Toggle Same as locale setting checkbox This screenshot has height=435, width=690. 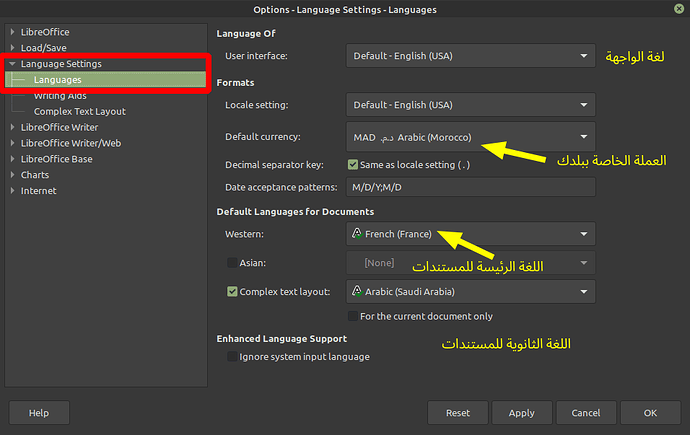click(353, 164)
